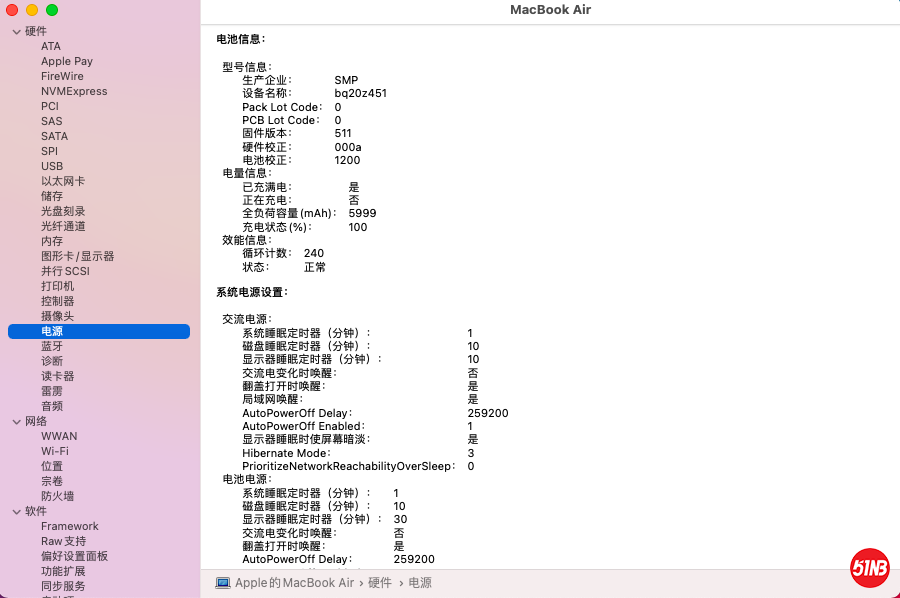The height and width of the screenshot is (598, 900).
Task: Select Wi-Fi under the 网络 section
Action: [x=58, y=451]
